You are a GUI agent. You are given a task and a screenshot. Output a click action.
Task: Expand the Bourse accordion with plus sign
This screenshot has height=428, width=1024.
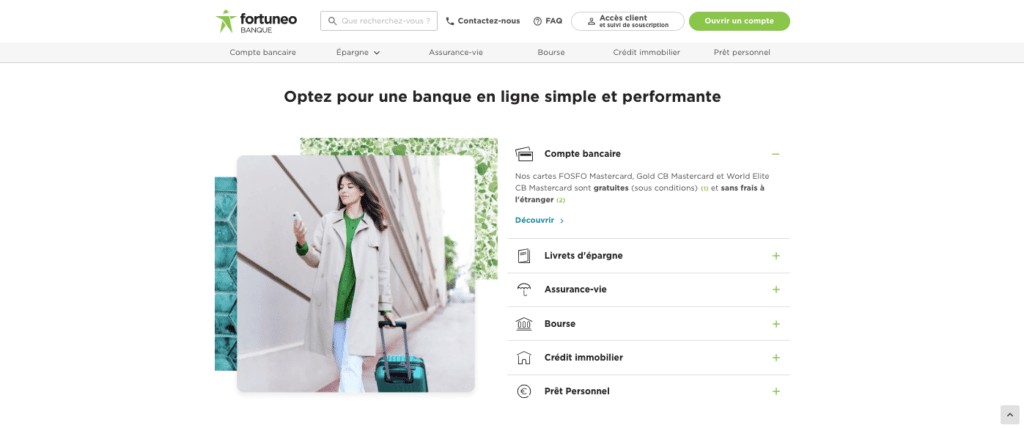(776, 323)
